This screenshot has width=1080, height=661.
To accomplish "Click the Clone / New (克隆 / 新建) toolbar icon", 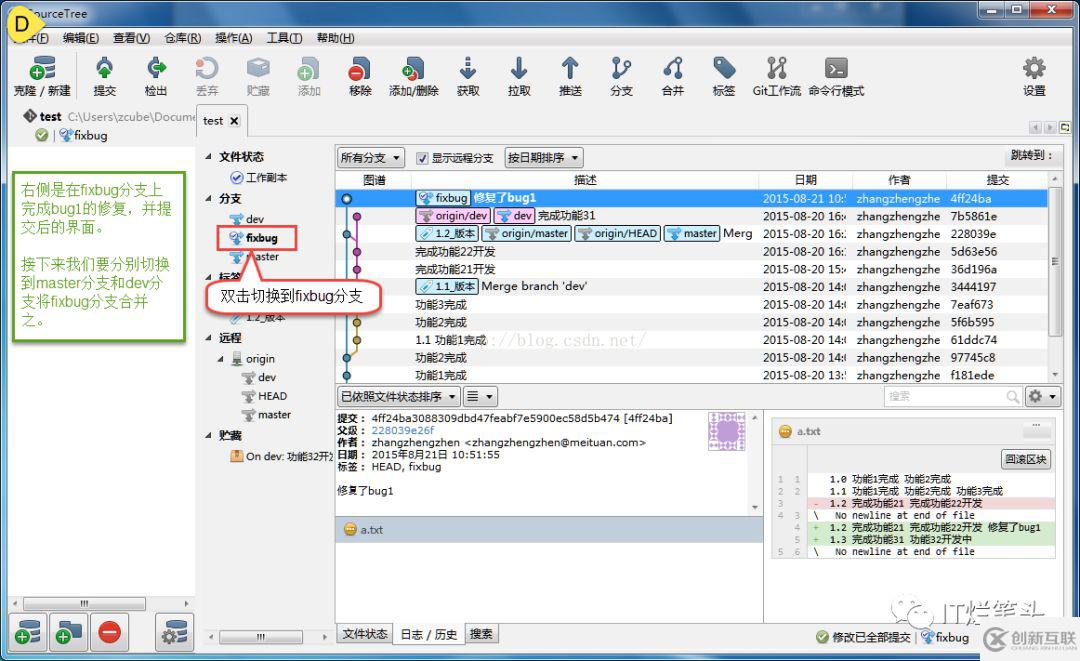I will click(x=42, y=76).
